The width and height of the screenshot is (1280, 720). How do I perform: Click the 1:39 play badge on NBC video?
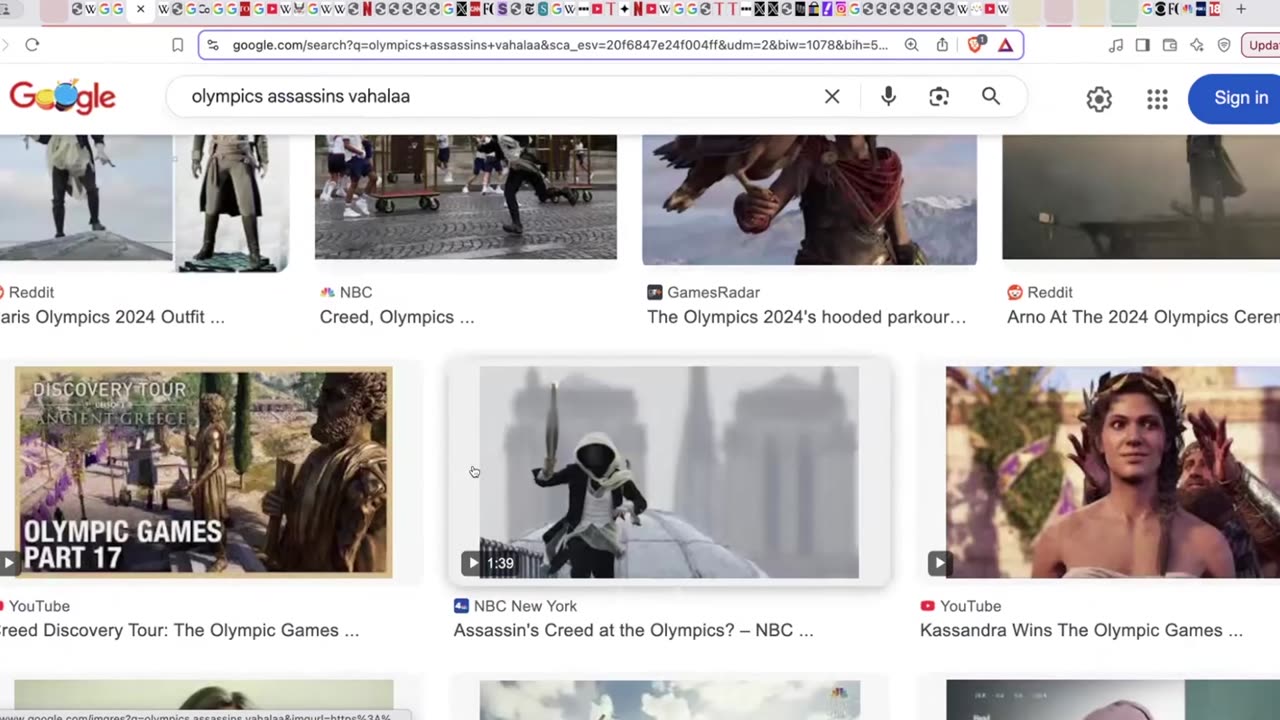point(490,563)
